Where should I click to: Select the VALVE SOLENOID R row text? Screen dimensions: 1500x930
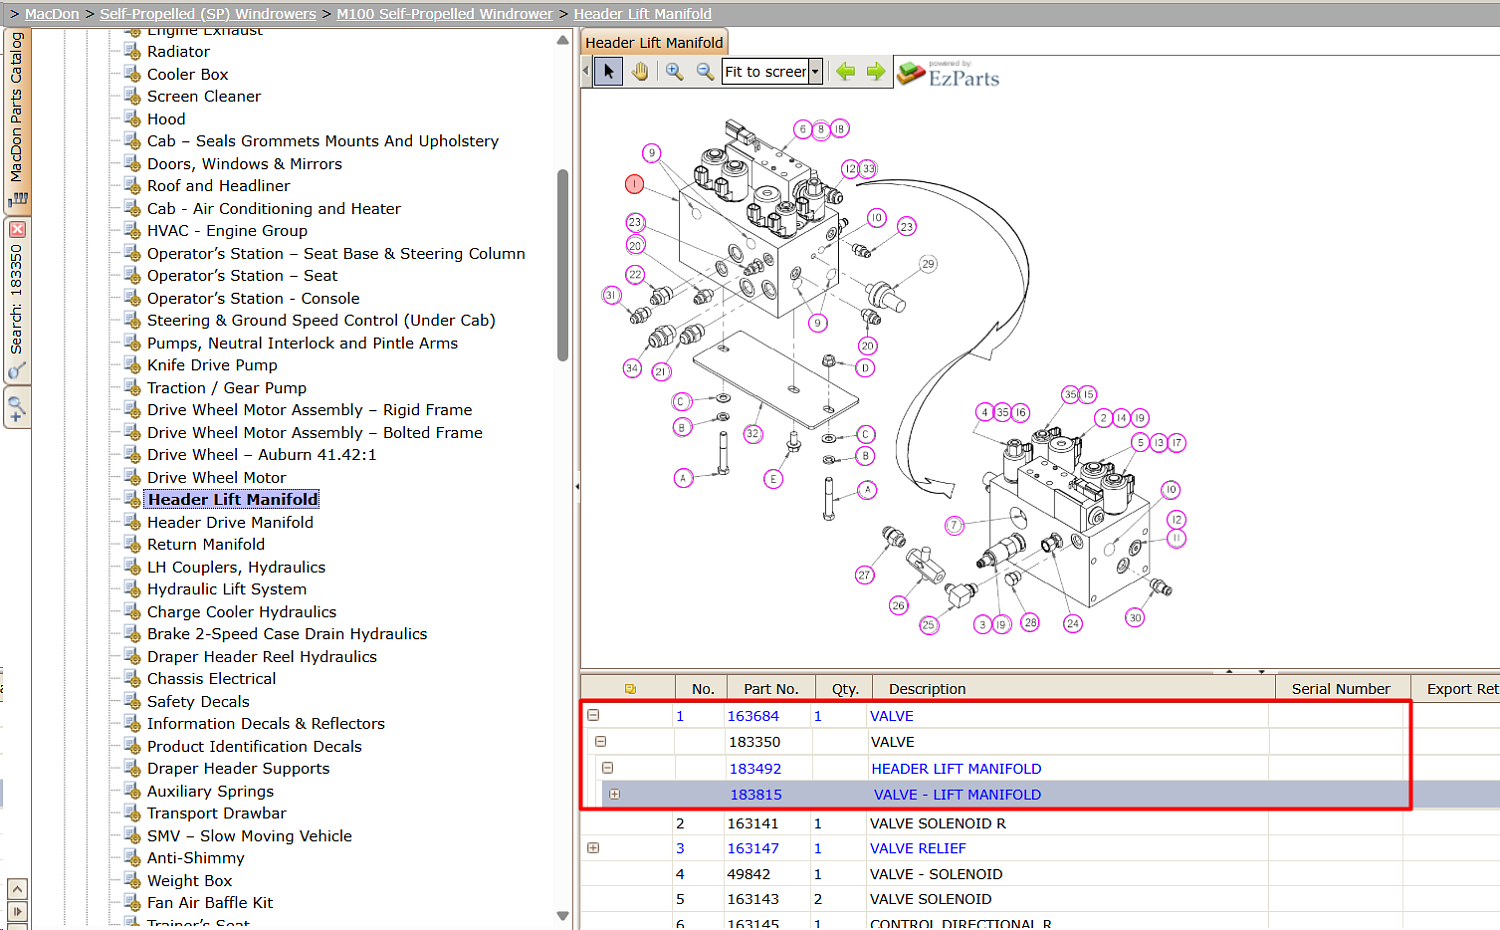[938, 824]
